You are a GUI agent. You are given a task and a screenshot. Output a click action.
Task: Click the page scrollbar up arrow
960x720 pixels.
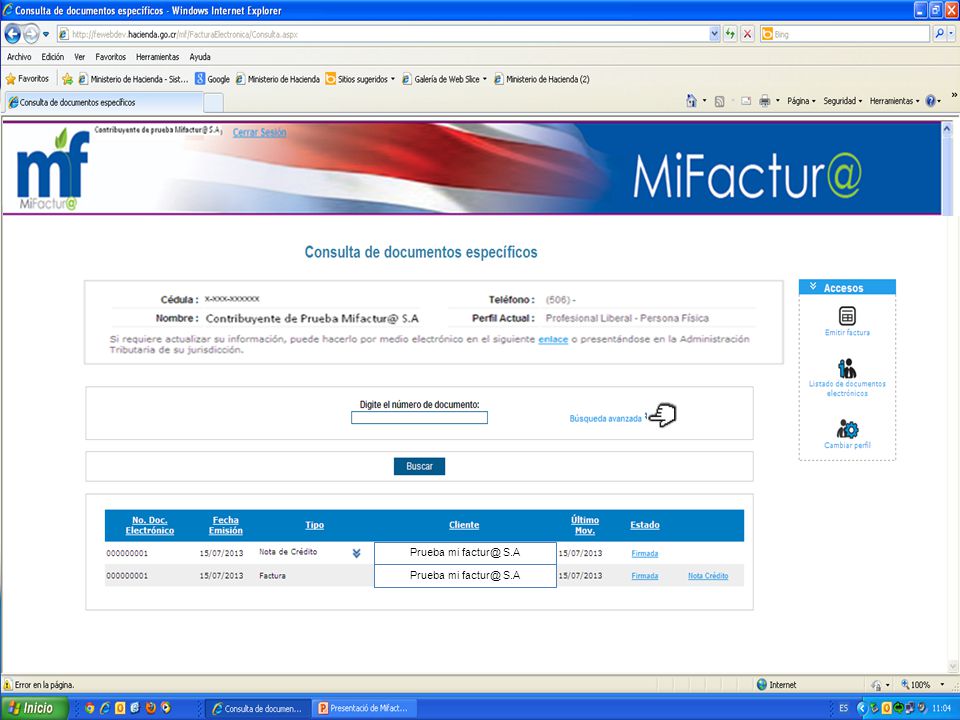point(948,129)
